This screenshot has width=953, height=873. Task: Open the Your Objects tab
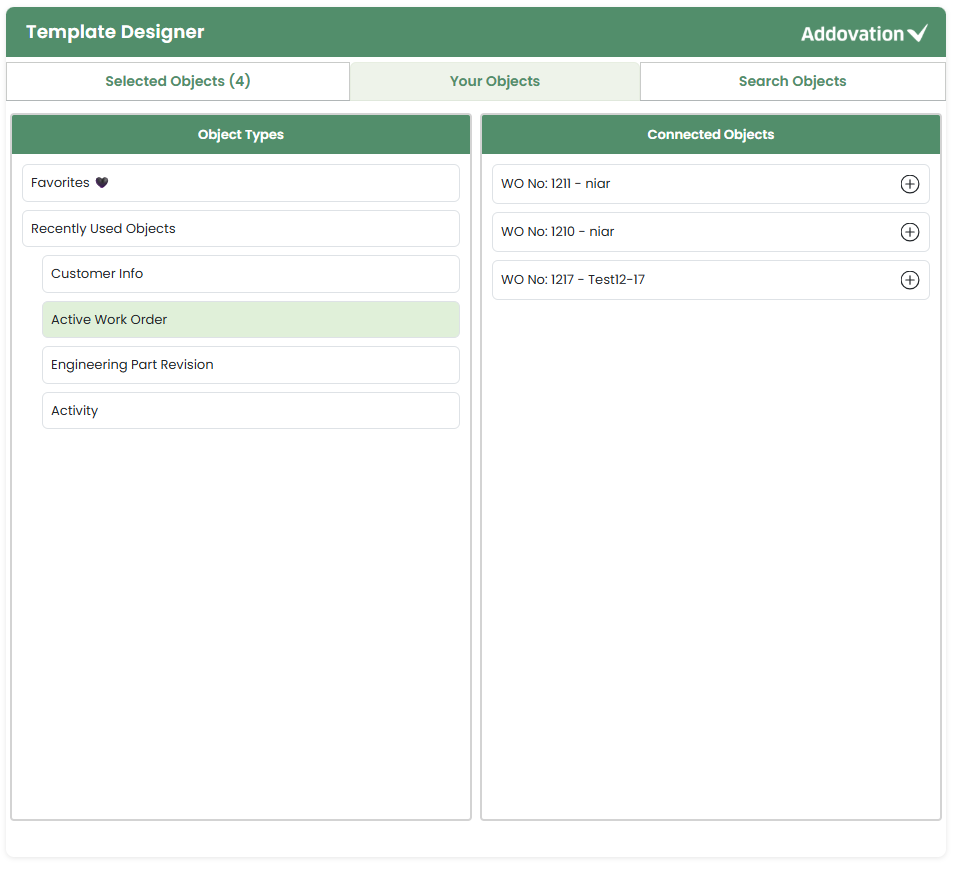click(494, 81)
